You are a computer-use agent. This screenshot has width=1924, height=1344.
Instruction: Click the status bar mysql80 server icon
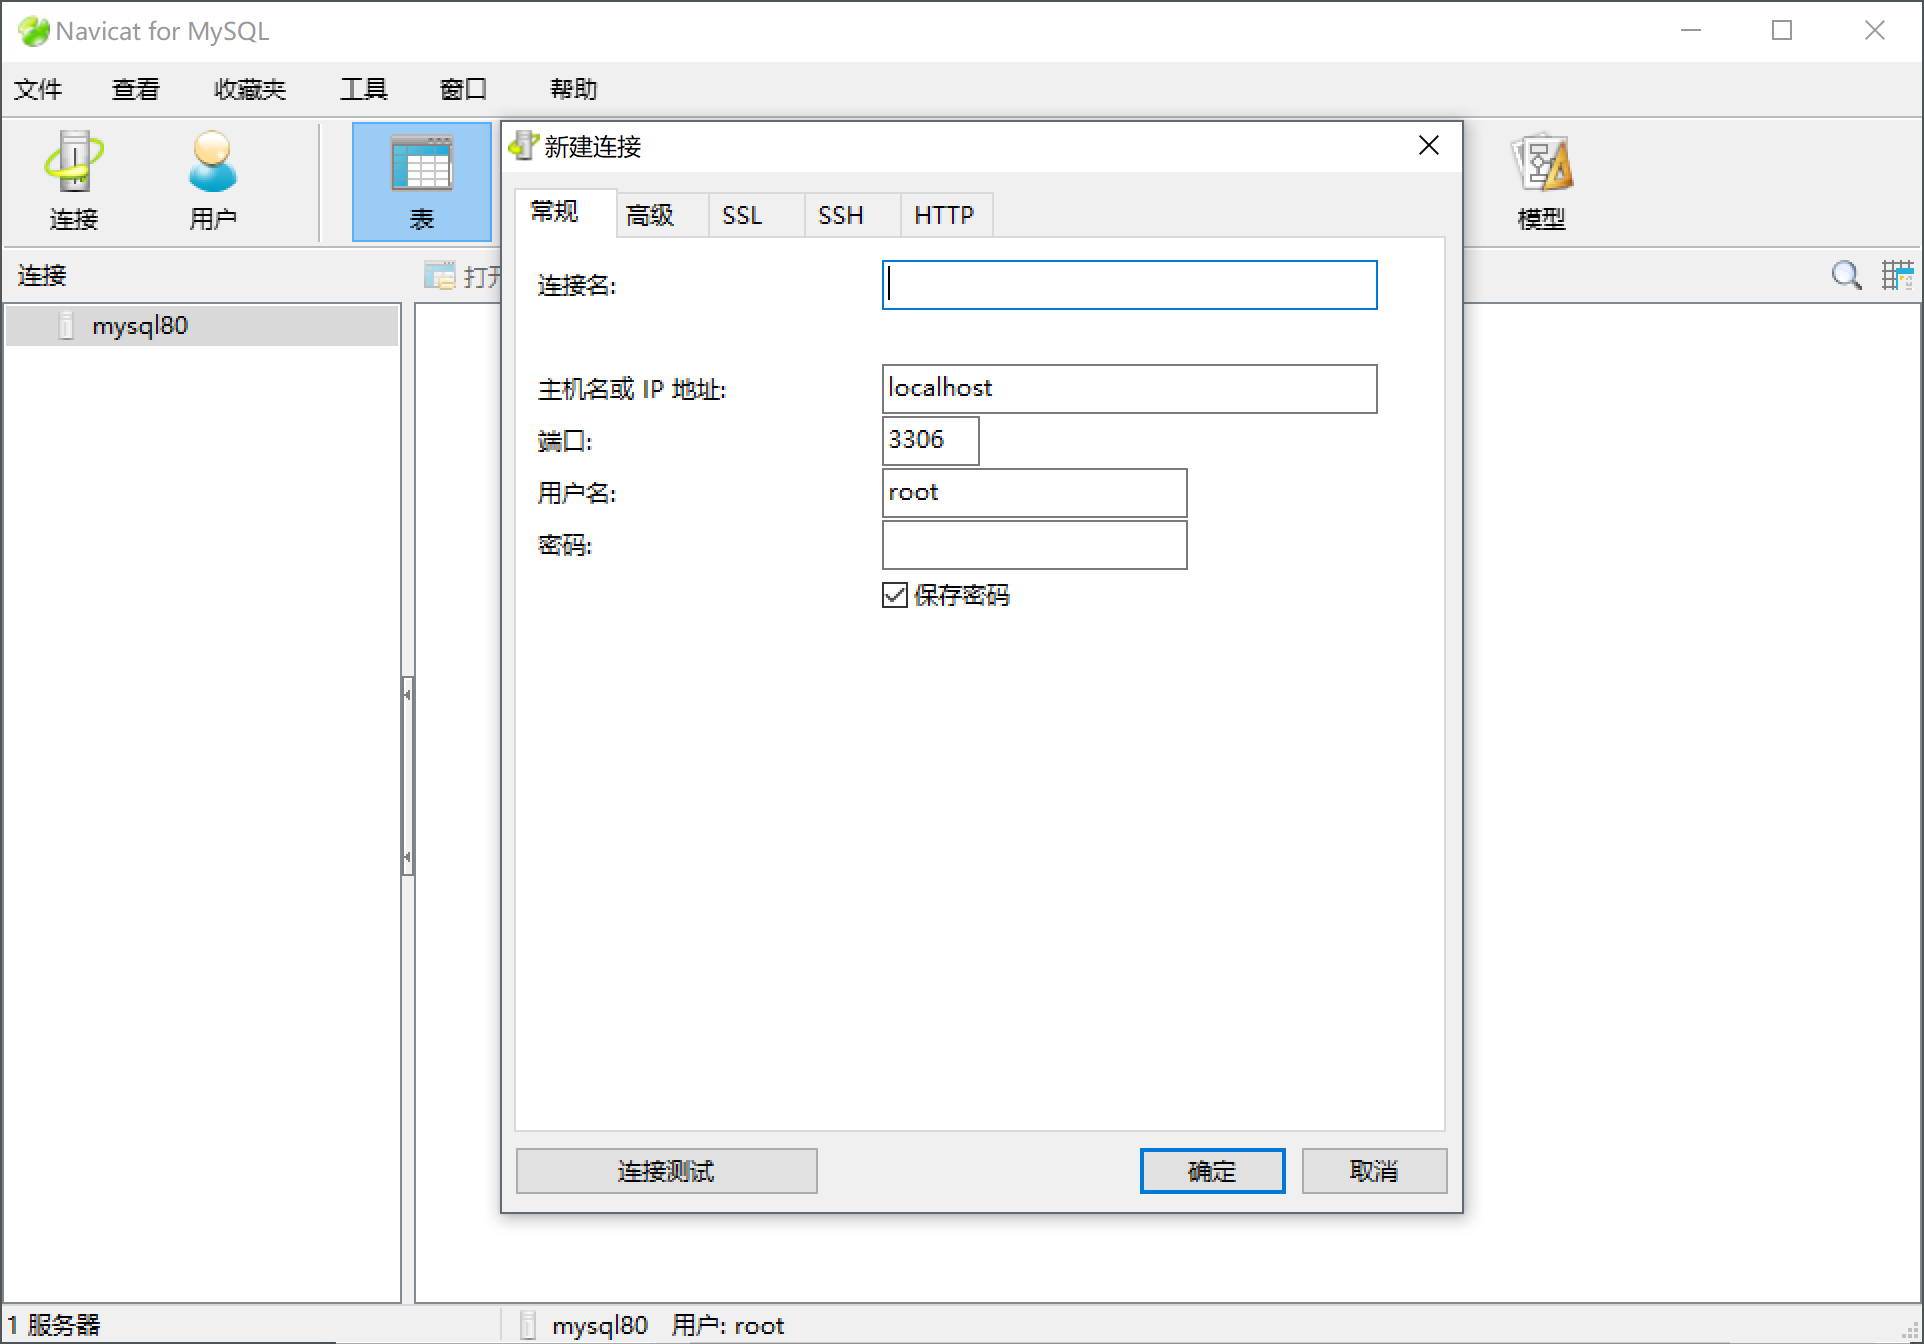(530, 1325)
